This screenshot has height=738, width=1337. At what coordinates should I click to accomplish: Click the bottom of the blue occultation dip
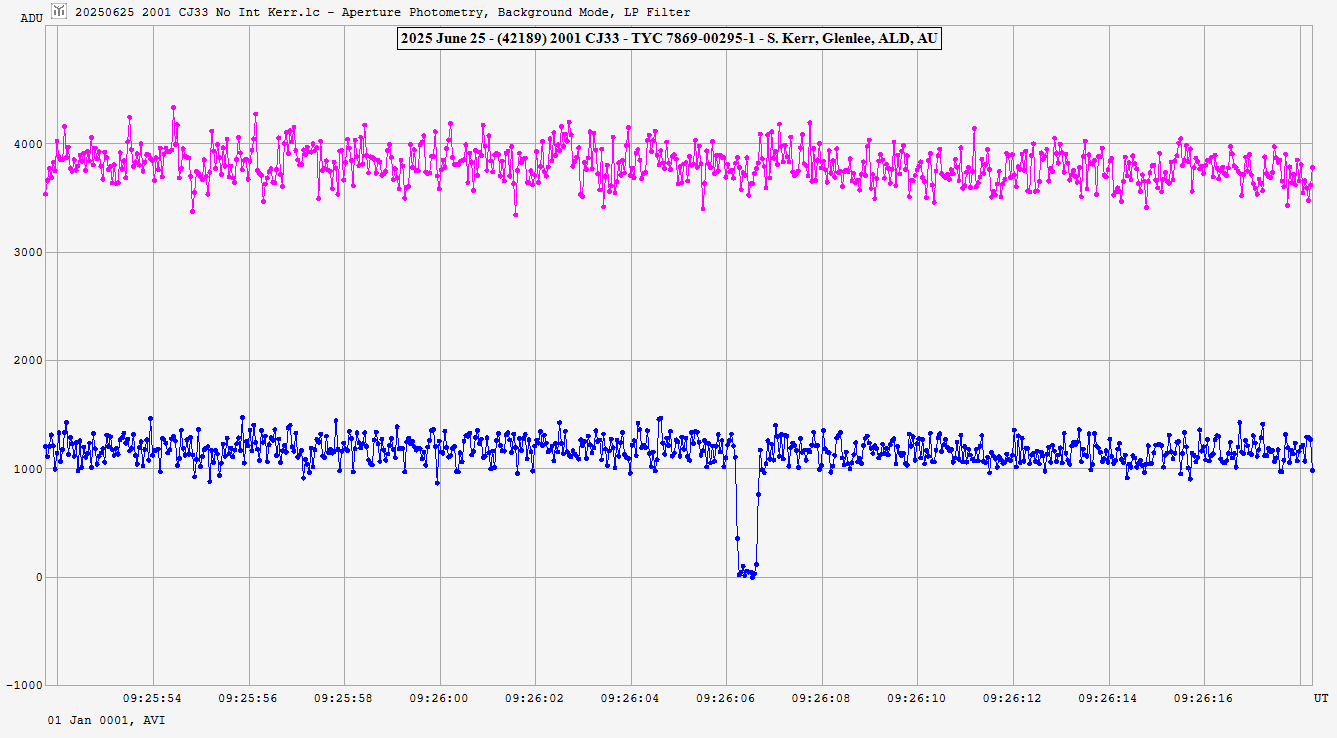(746, 573)
